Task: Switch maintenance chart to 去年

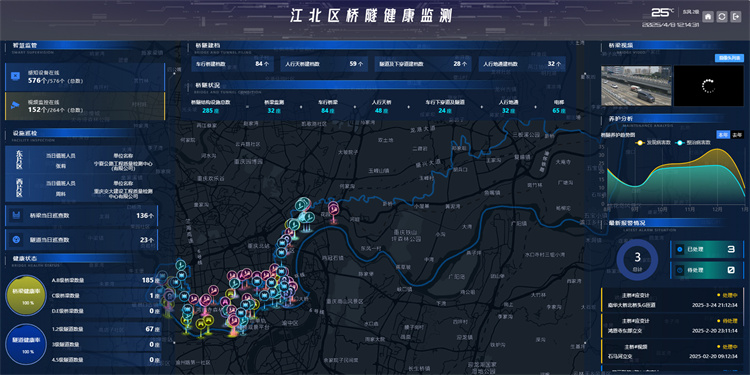Action: (737, 135)
